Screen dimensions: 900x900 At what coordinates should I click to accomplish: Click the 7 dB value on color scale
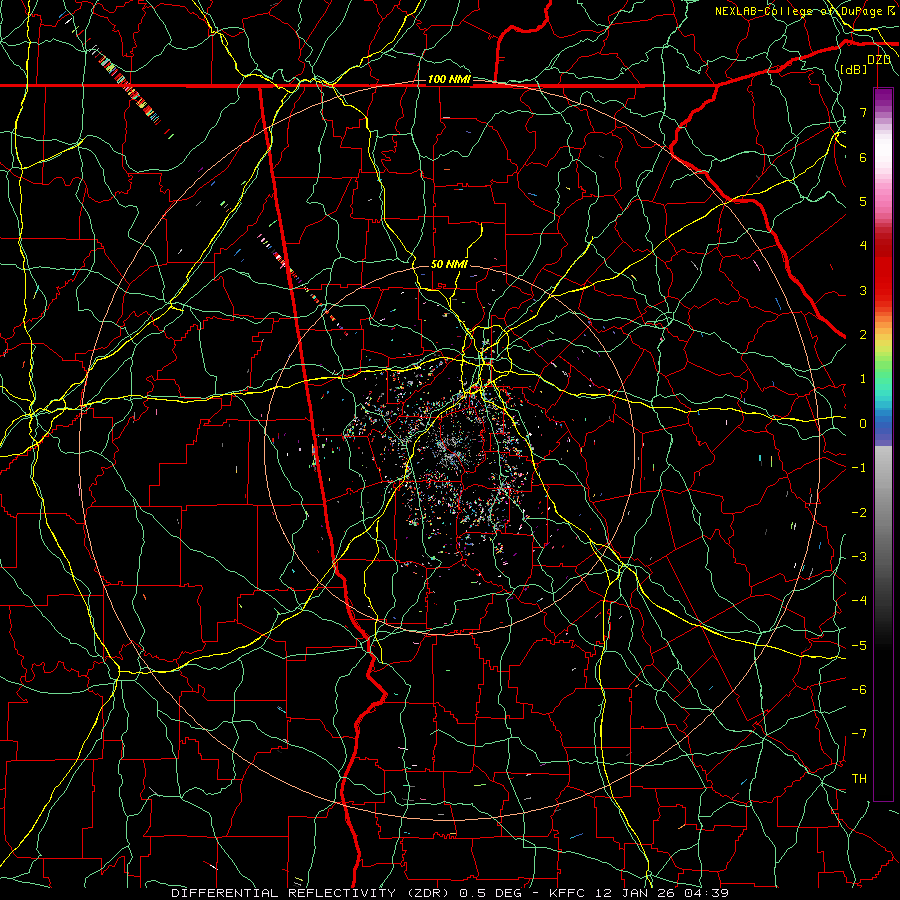(863, 112)
